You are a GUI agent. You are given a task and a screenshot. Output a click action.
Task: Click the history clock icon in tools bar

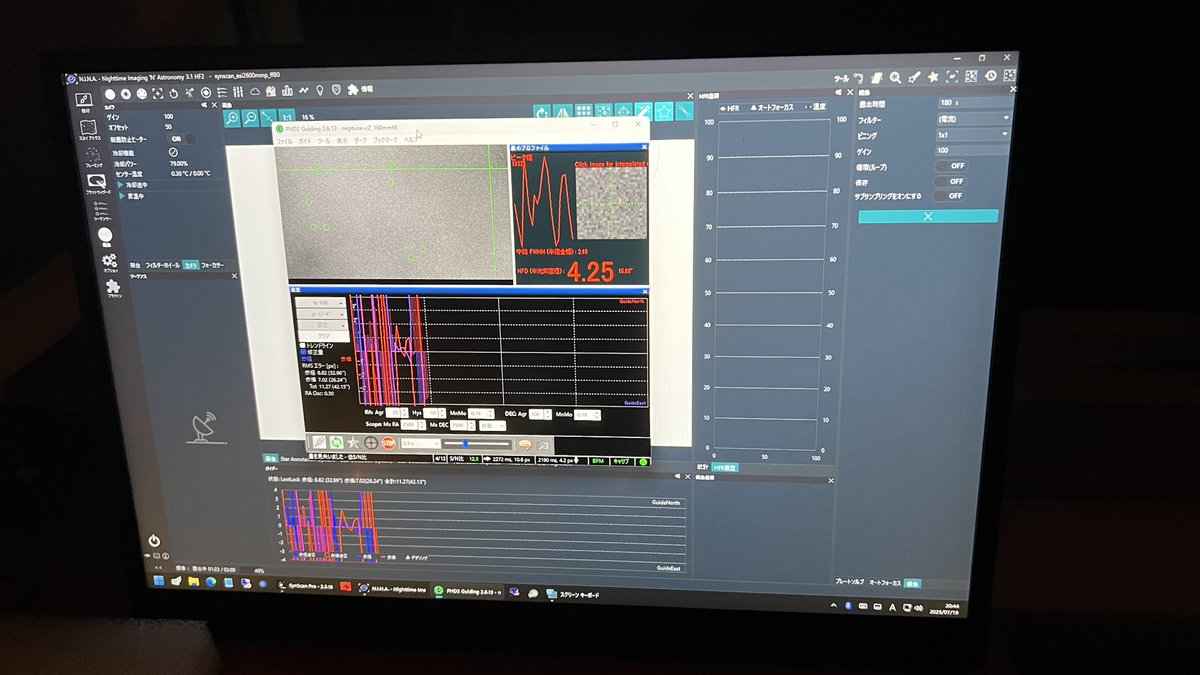[x=990, y=76]
